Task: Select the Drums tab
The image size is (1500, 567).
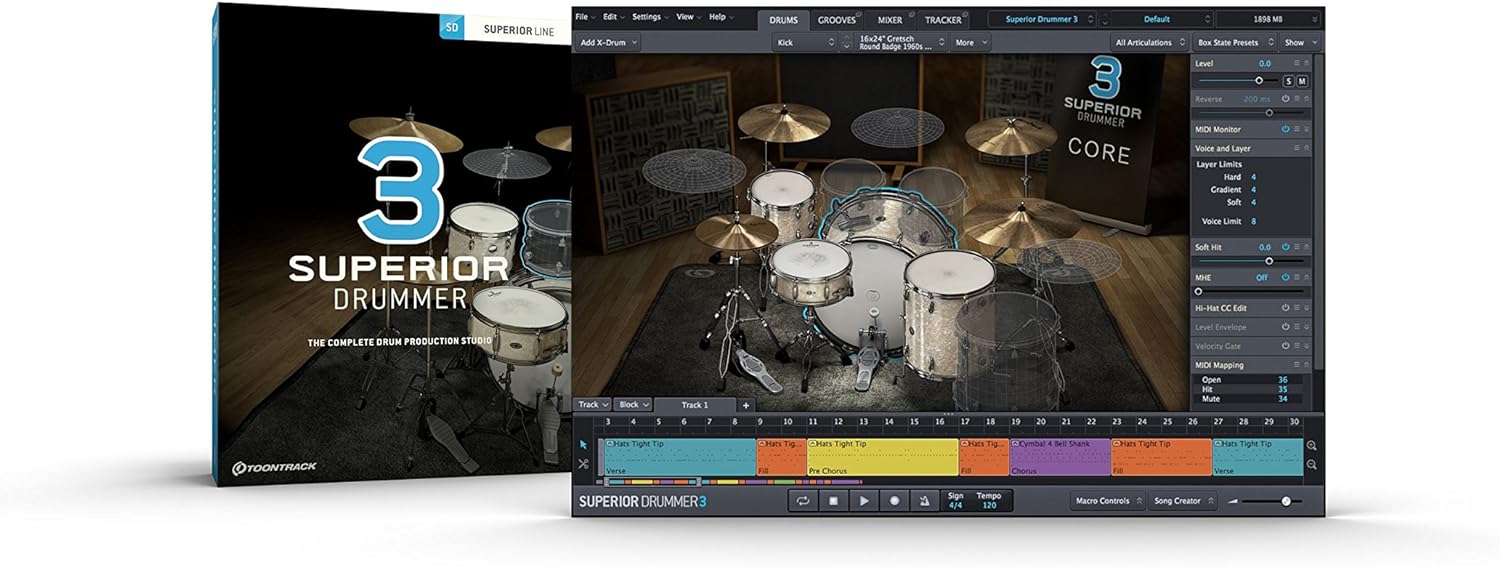Action: [x=783, y=20]
